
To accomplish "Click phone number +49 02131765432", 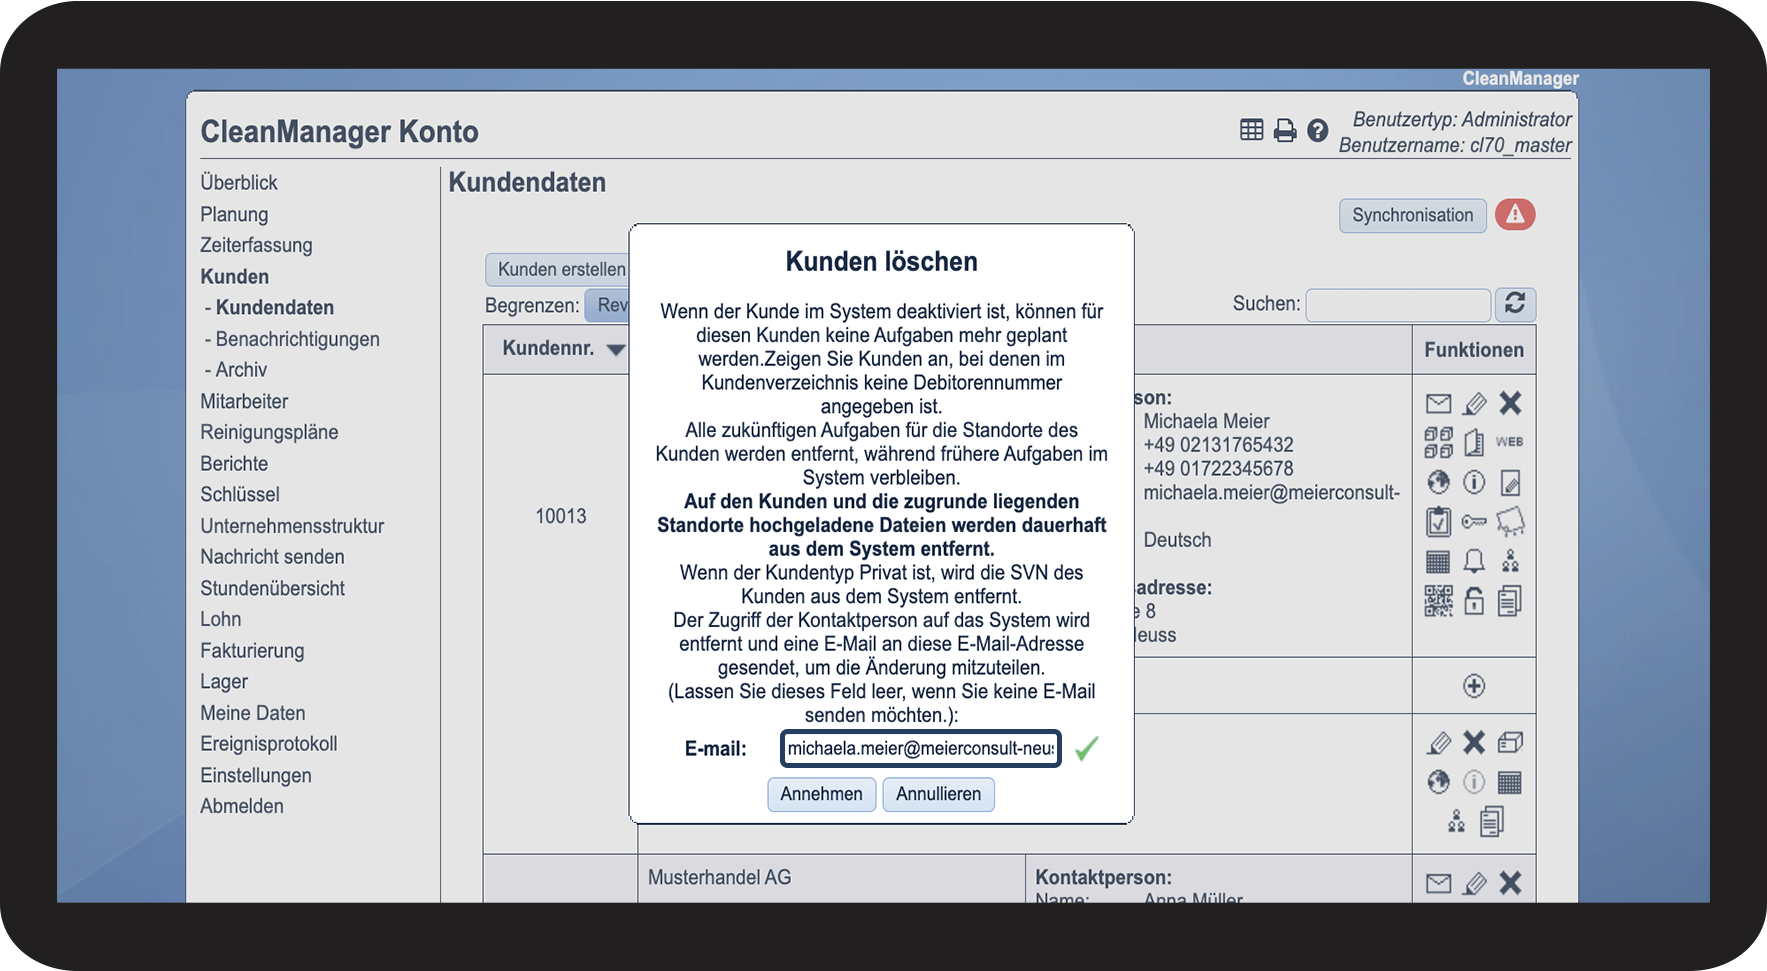I will tap(1219, 445).
